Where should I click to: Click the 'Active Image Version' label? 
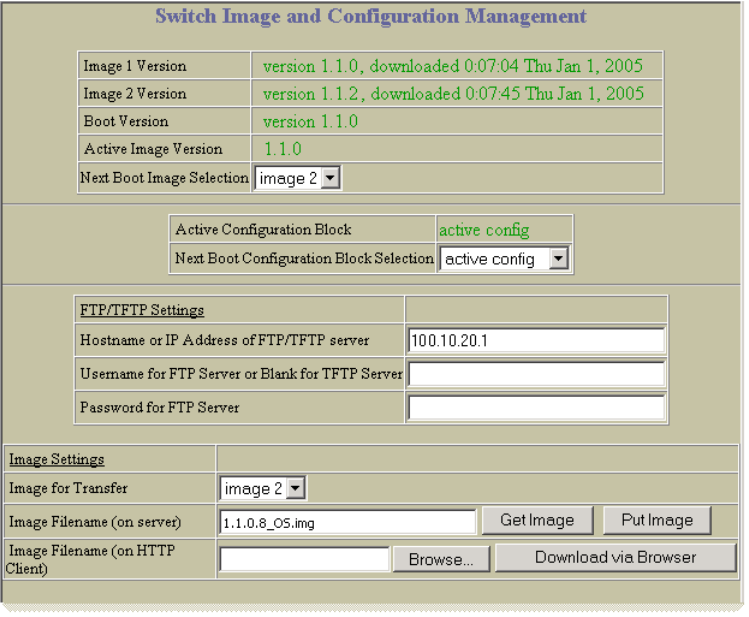point(153,149)
